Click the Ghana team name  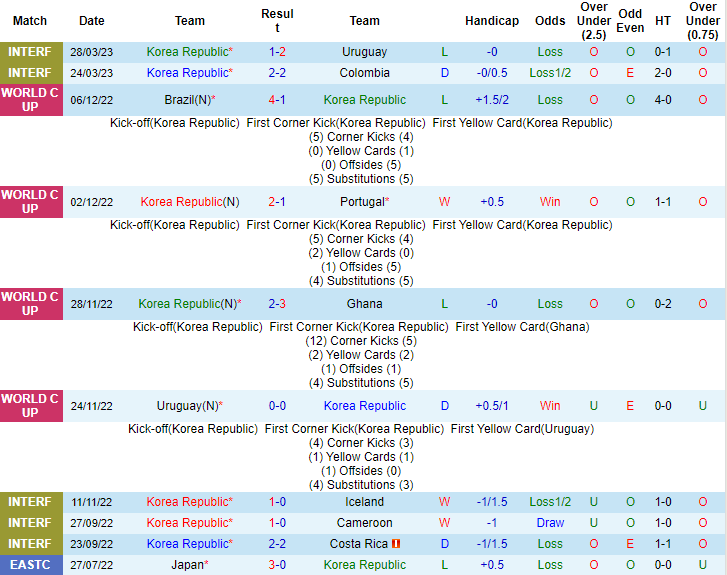click(364, 304)
